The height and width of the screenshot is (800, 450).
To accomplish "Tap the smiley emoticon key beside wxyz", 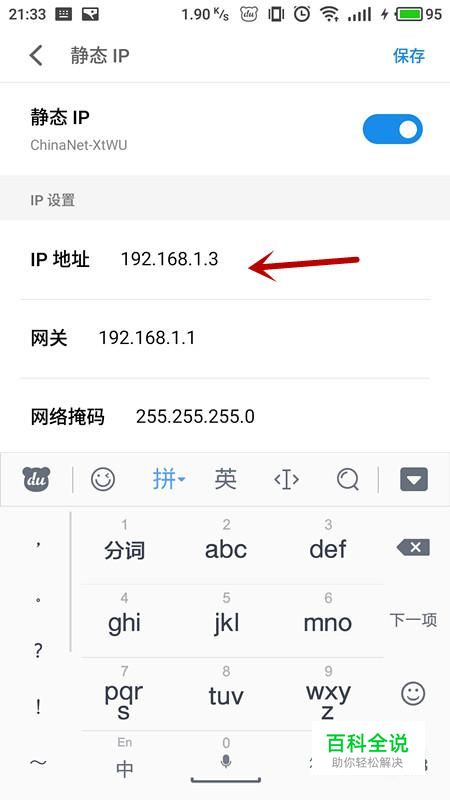I will tap(413, 693).
